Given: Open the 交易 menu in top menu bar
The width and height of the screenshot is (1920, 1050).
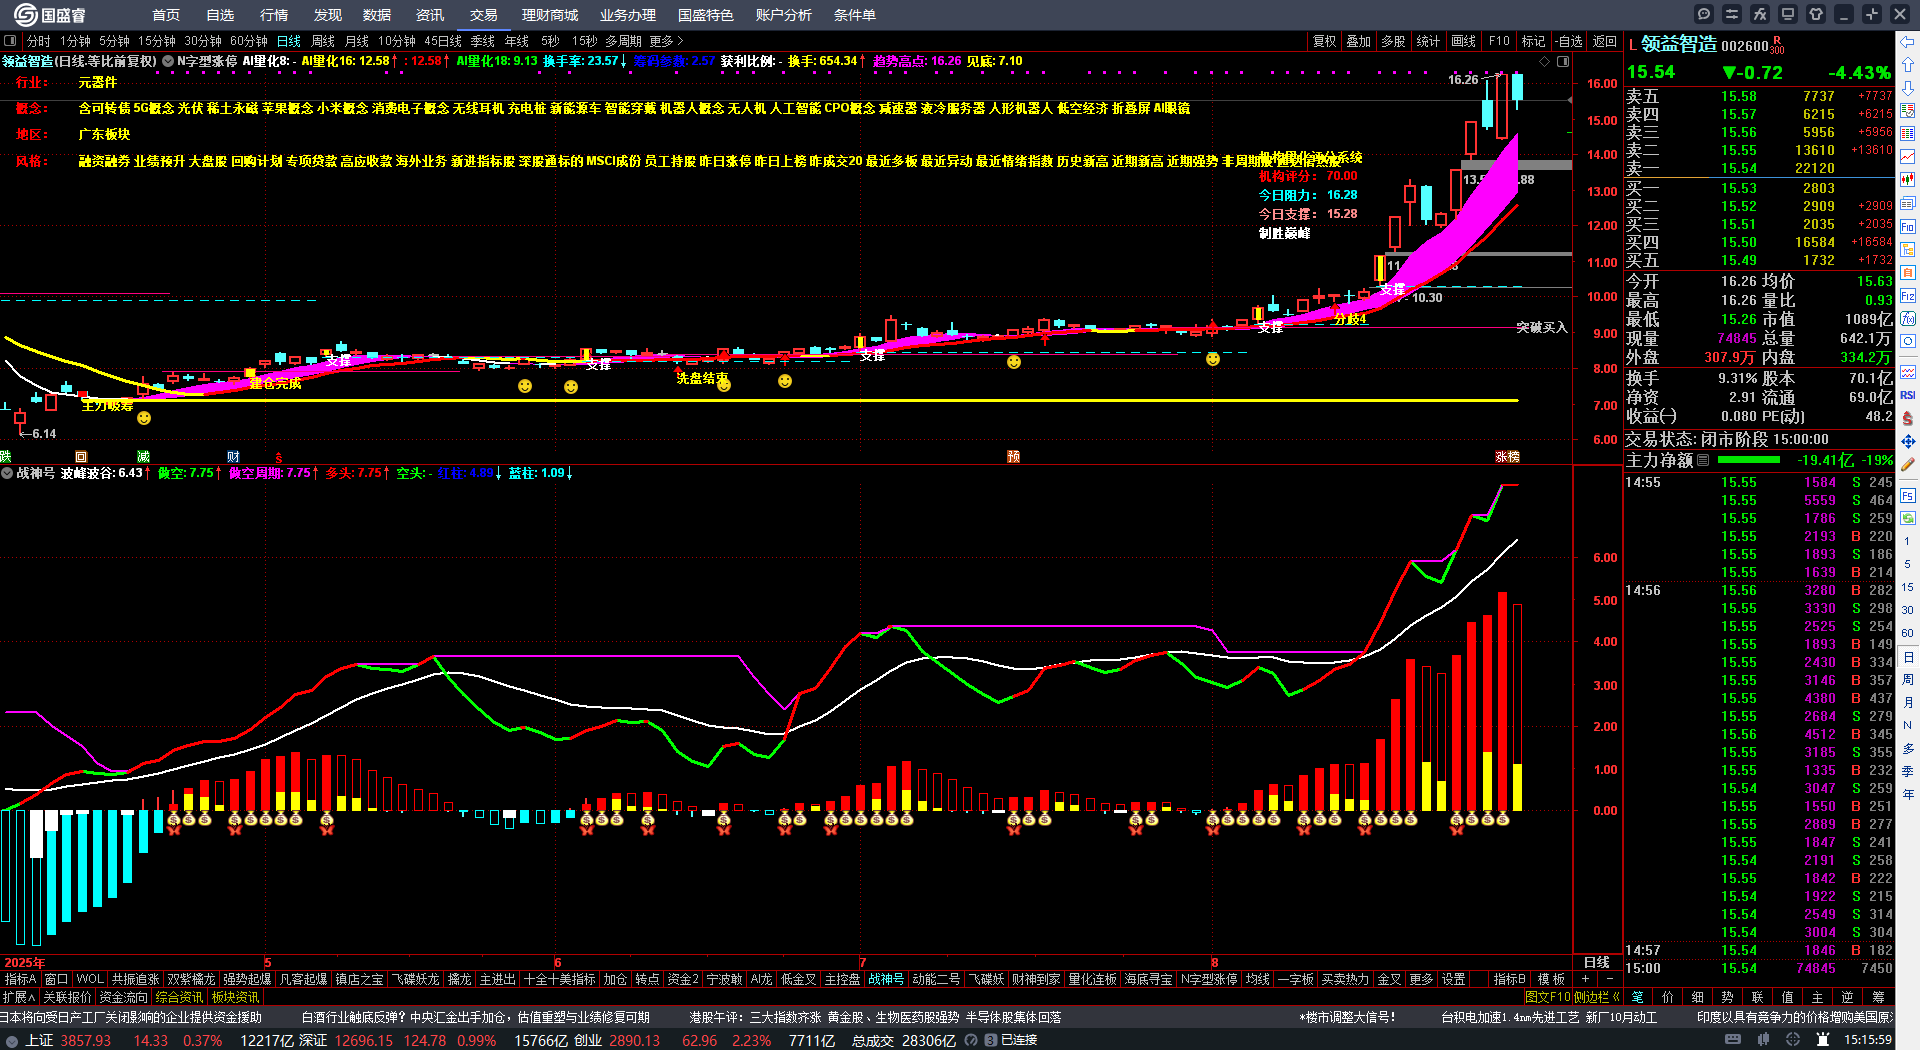Looking at the screenshot, I should tap(484, 15).
